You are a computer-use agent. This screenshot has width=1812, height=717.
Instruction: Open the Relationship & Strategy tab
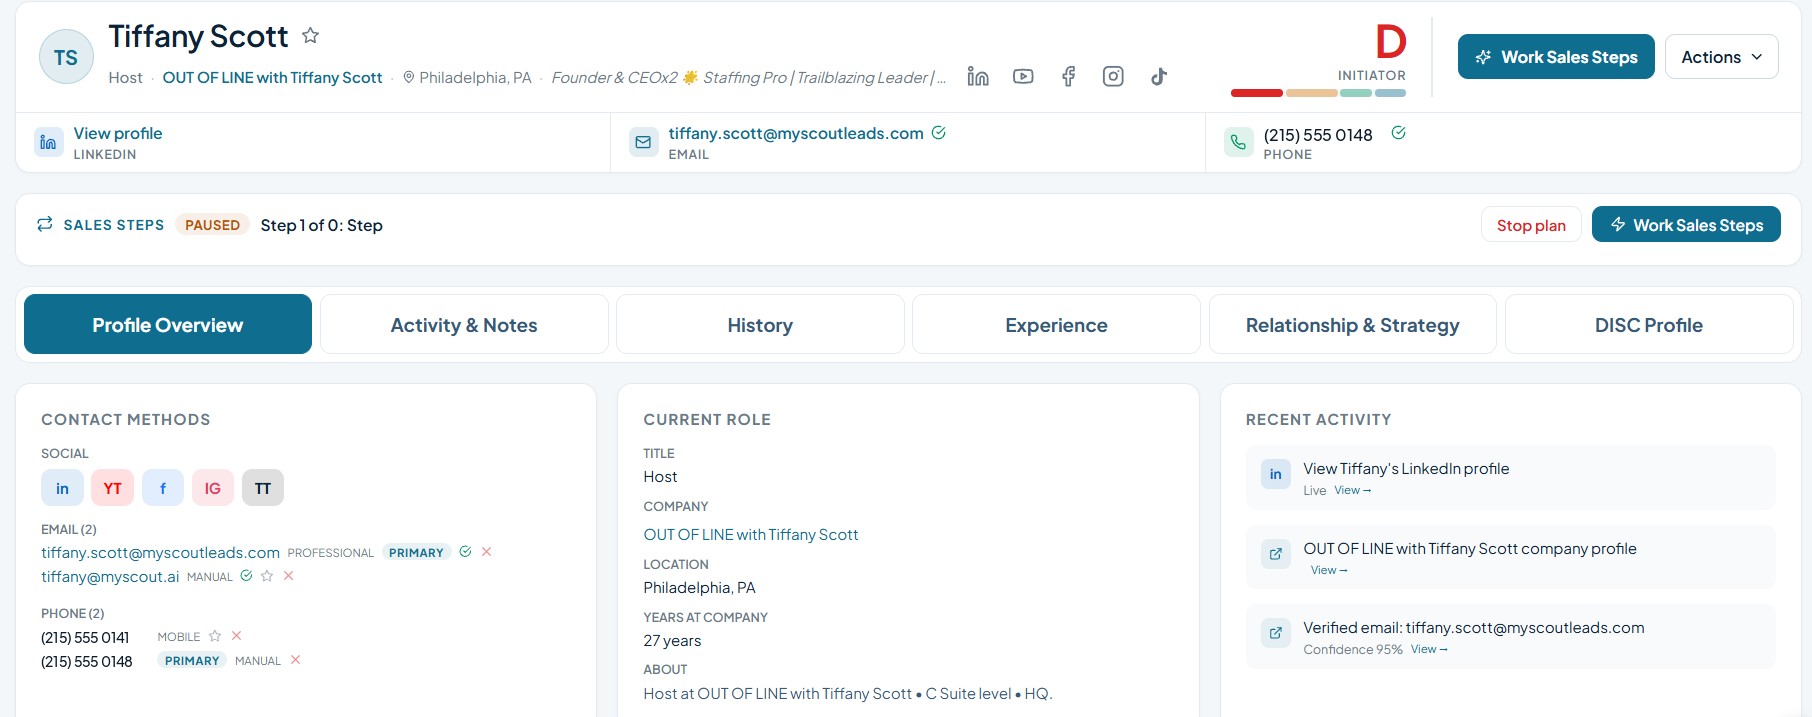click(1352, 324)
